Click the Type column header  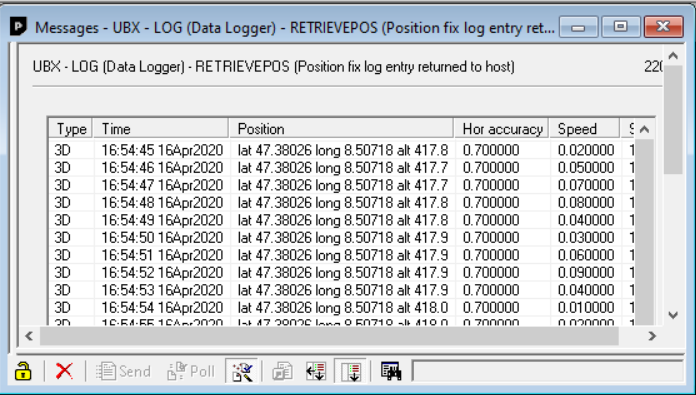click(71, 129)
